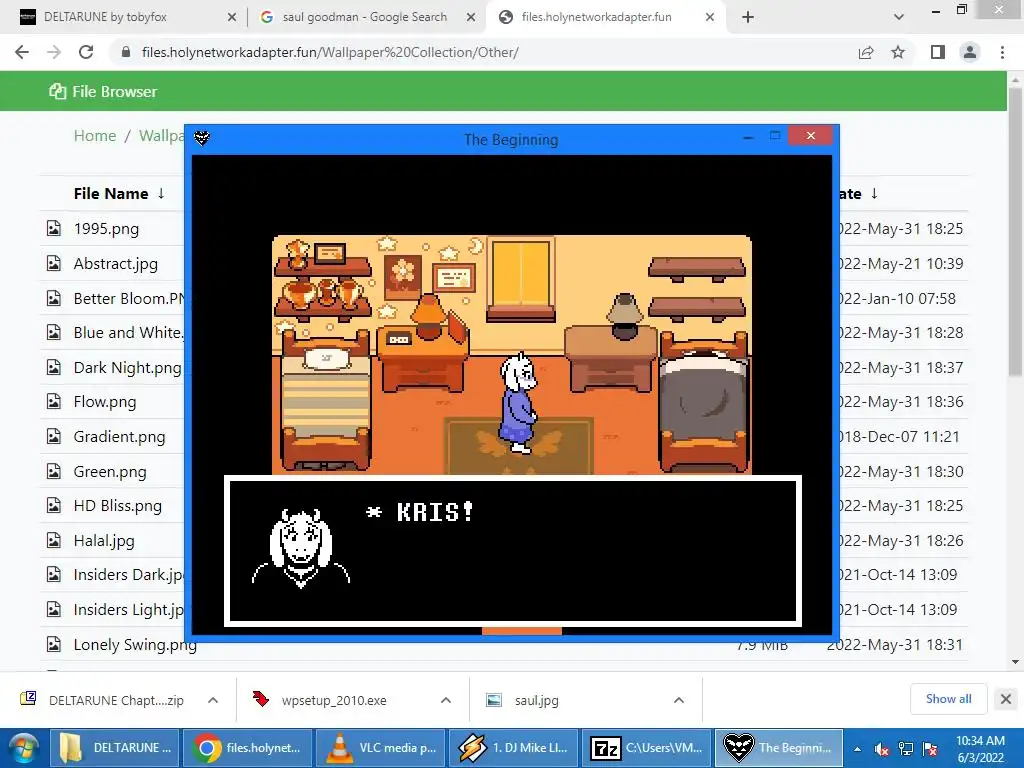The width and height of the screenshot is (1024, 768).
Task: Switch to 7-Zip taskbar button
Action: click(x=647, y=748)
